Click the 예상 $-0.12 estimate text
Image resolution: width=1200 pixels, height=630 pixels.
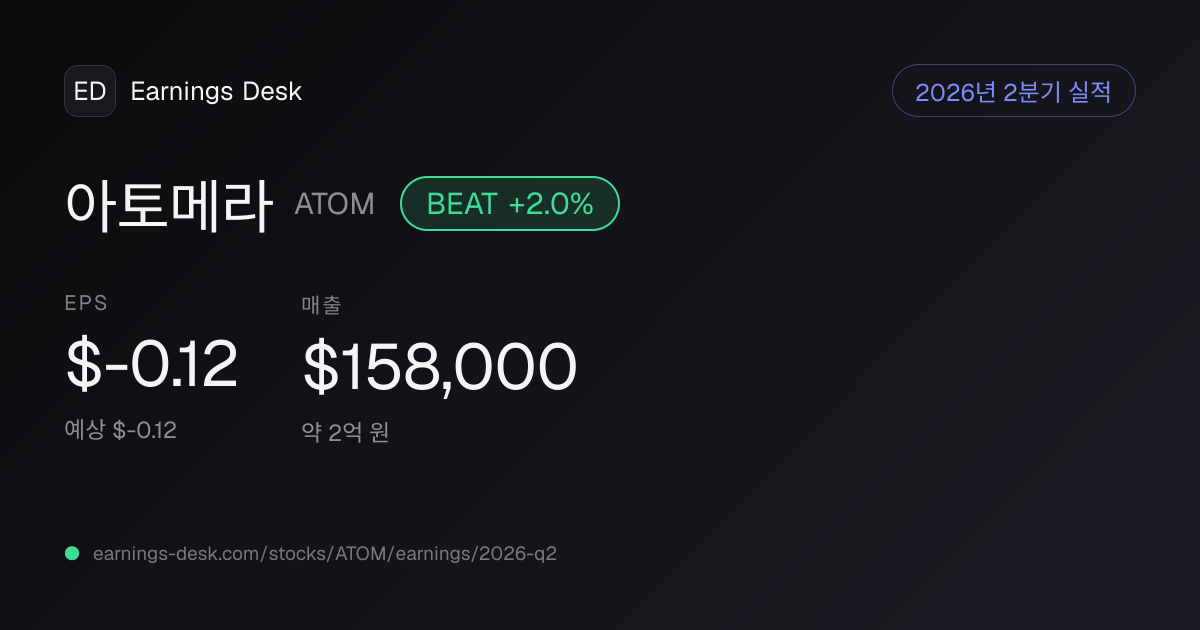[121, 430]
